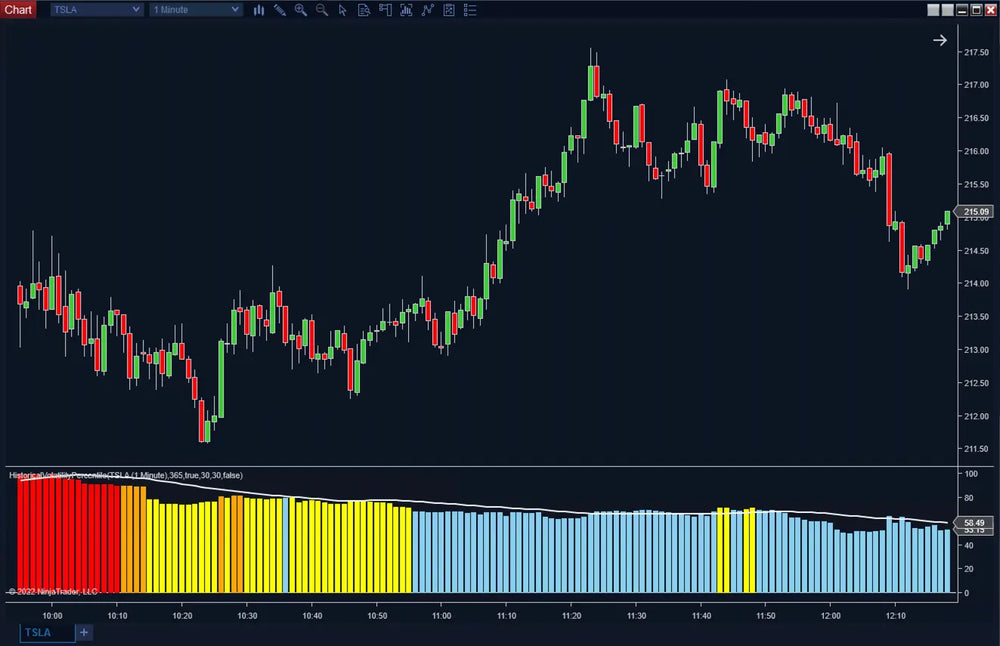Viewport: 1000px width, 646px height.
Task: Open the TSLA instrument dropdown
Action: pyautogui.click(x=95, y=9)
